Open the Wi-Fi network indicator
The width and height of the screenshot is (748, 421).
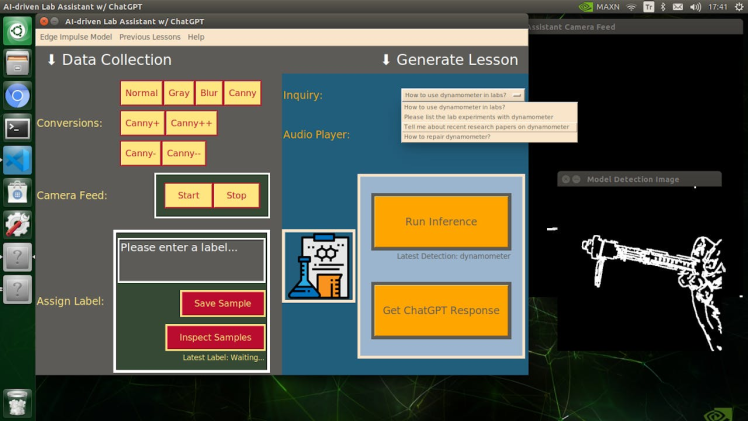click(631, 7)
